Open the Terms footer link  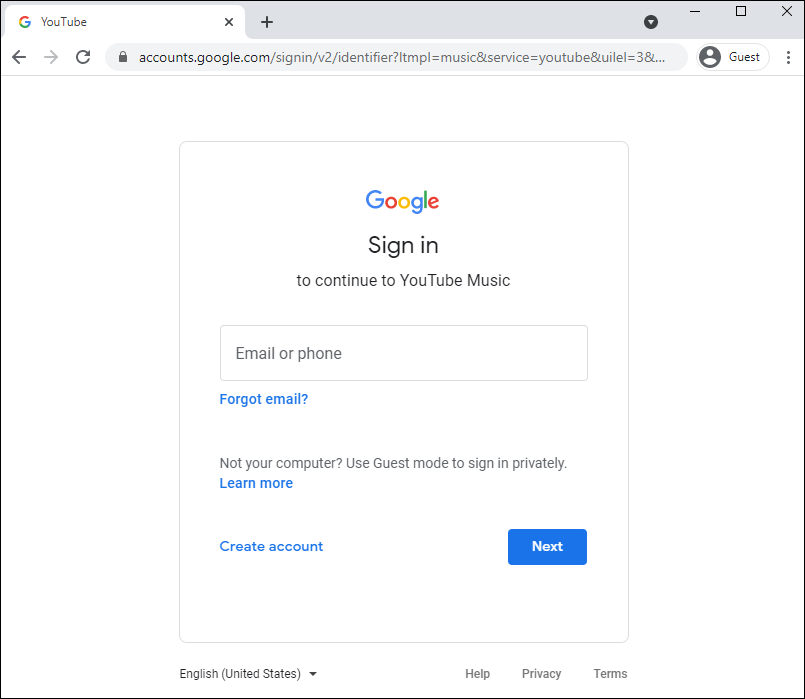[x=610, y=674]
